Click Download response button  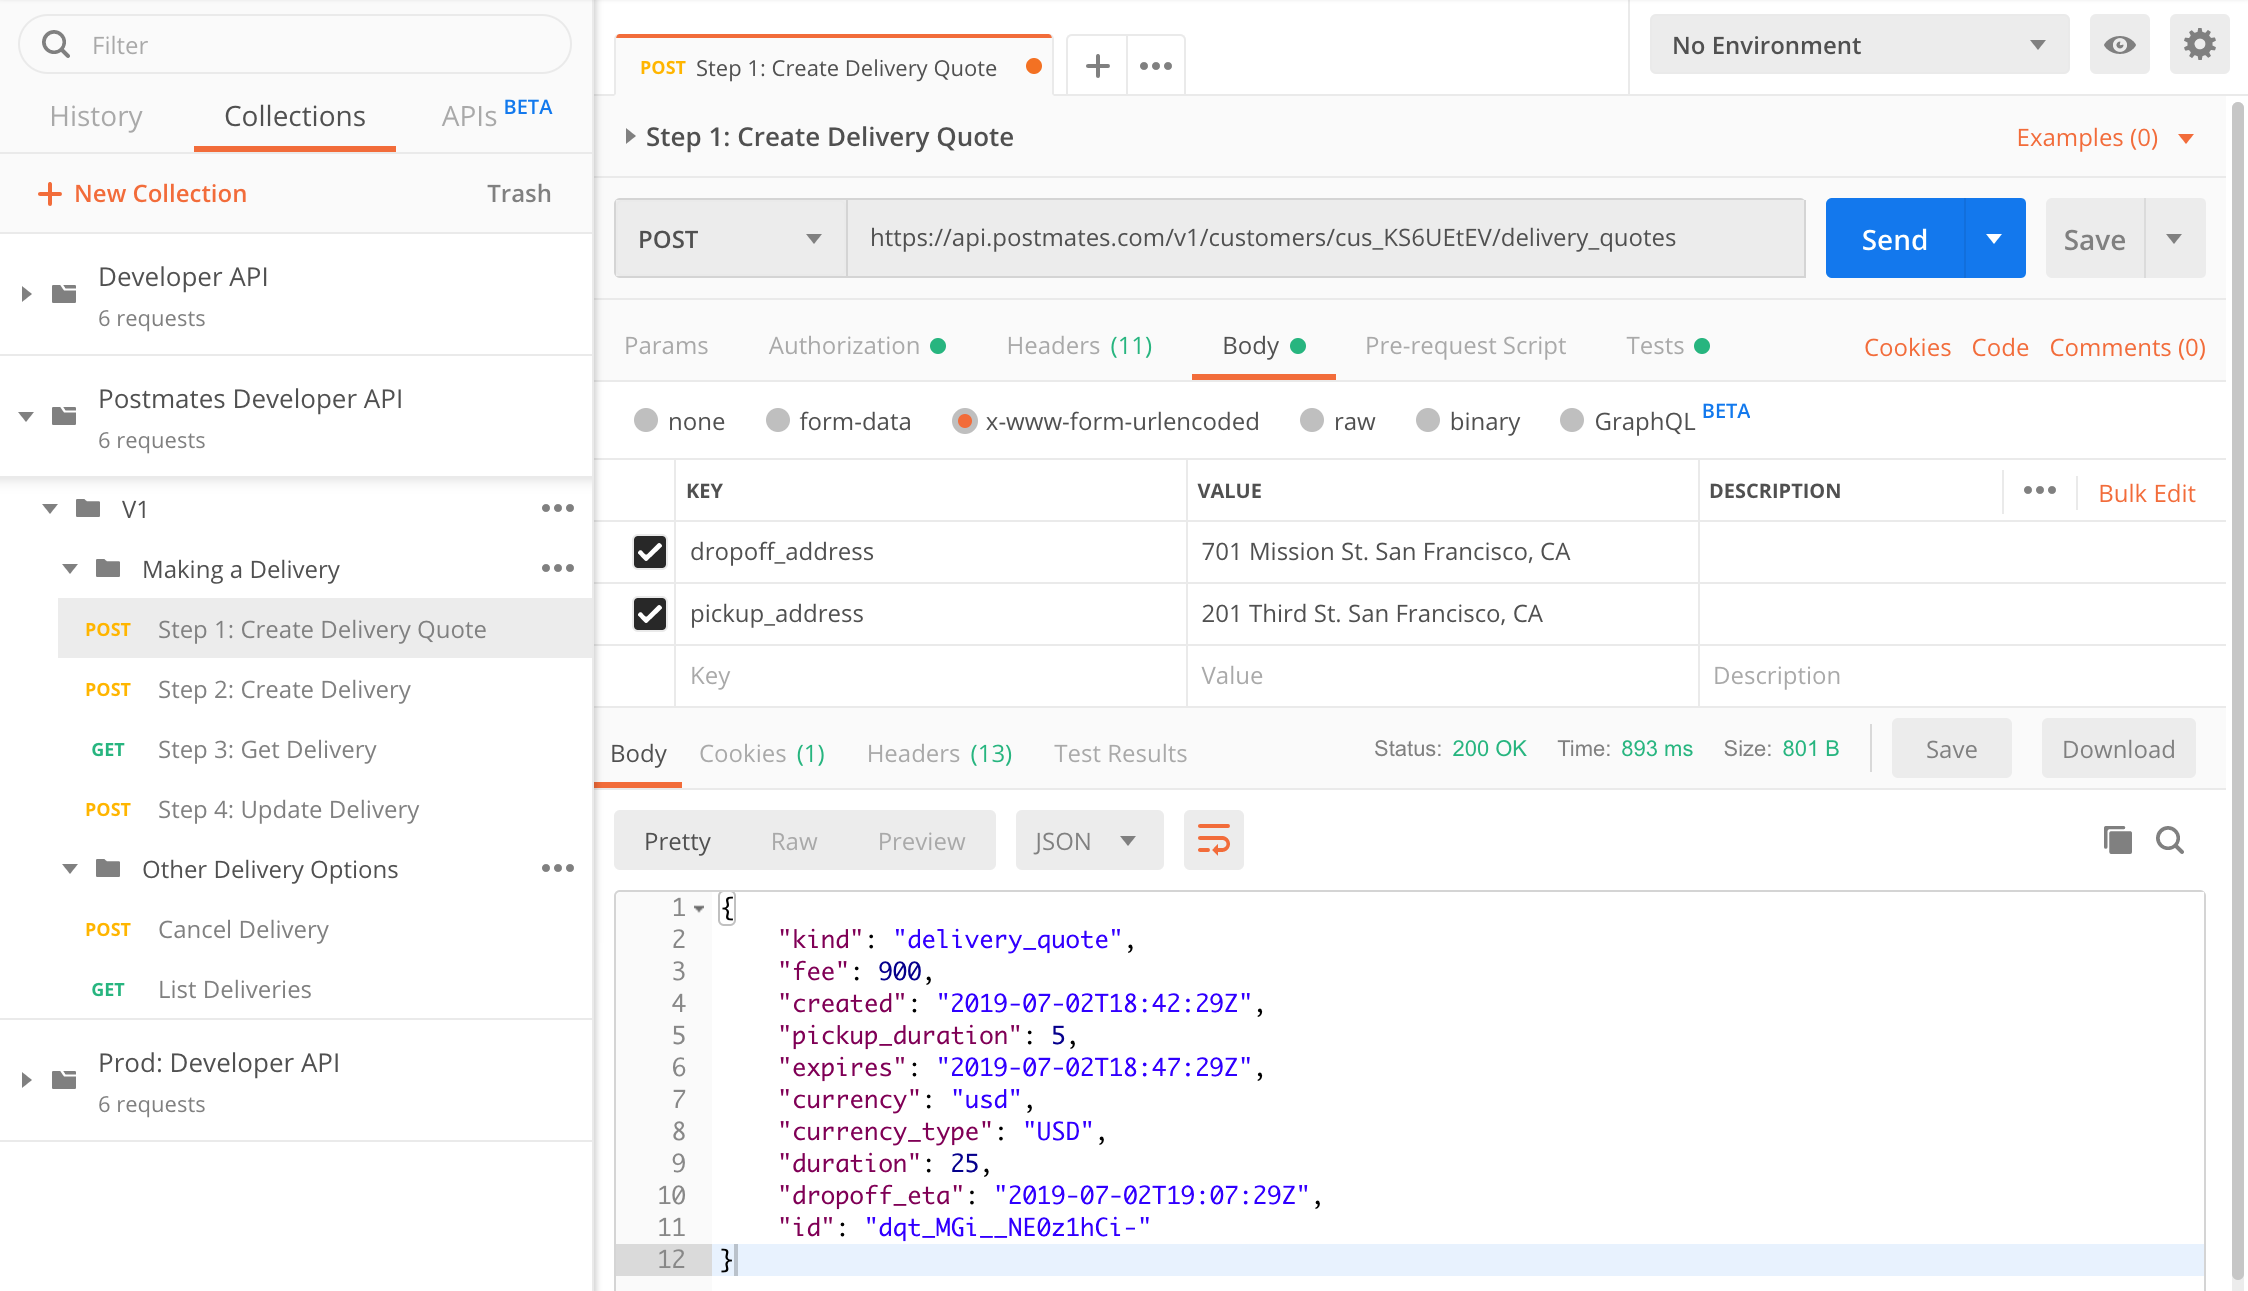pos(2118,749)
